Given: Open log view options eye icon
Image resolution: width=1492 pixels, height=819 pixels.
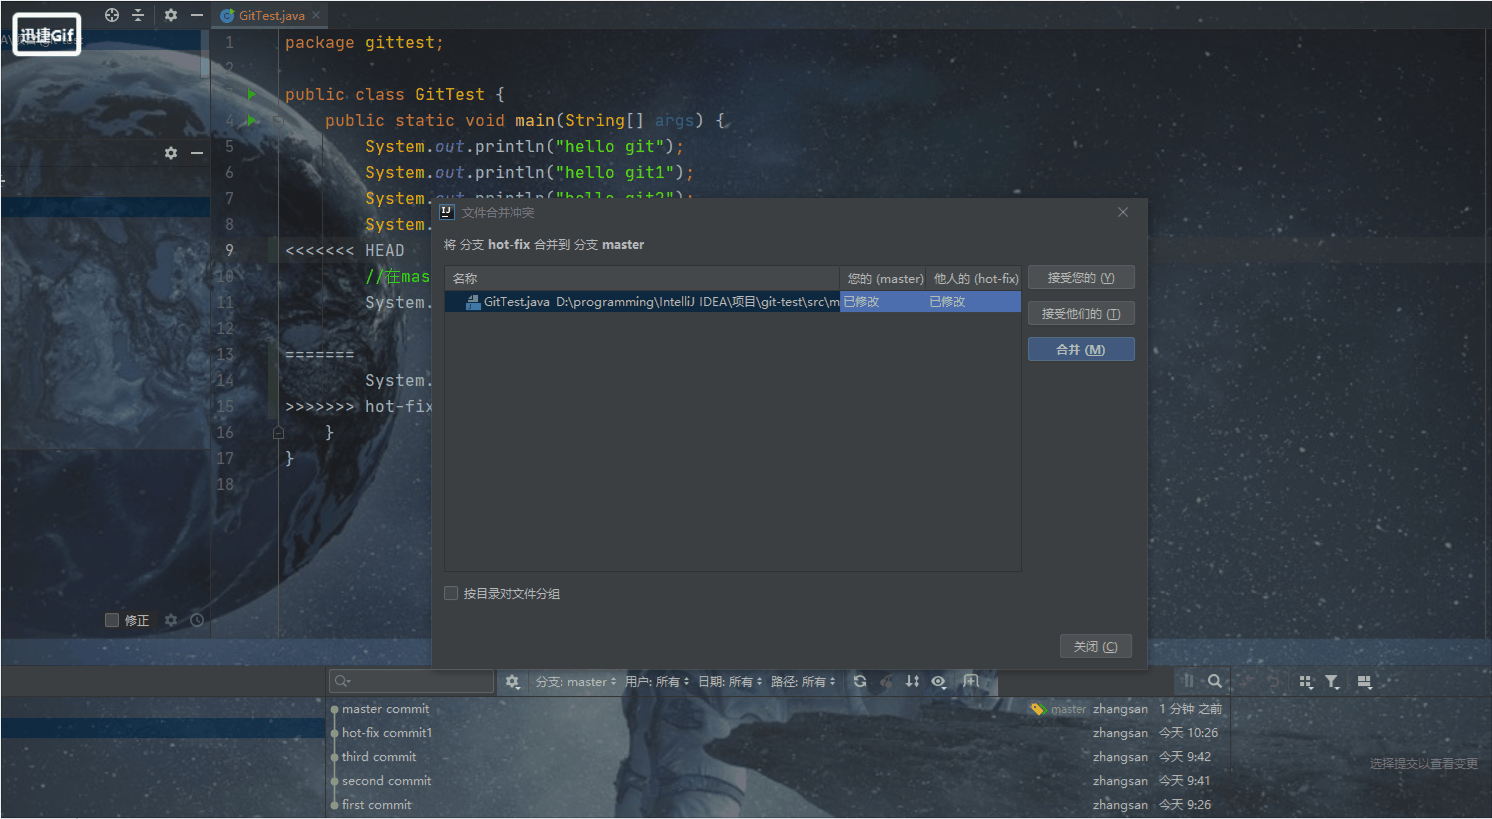Looking at the screenshot, I should point(939,681).
